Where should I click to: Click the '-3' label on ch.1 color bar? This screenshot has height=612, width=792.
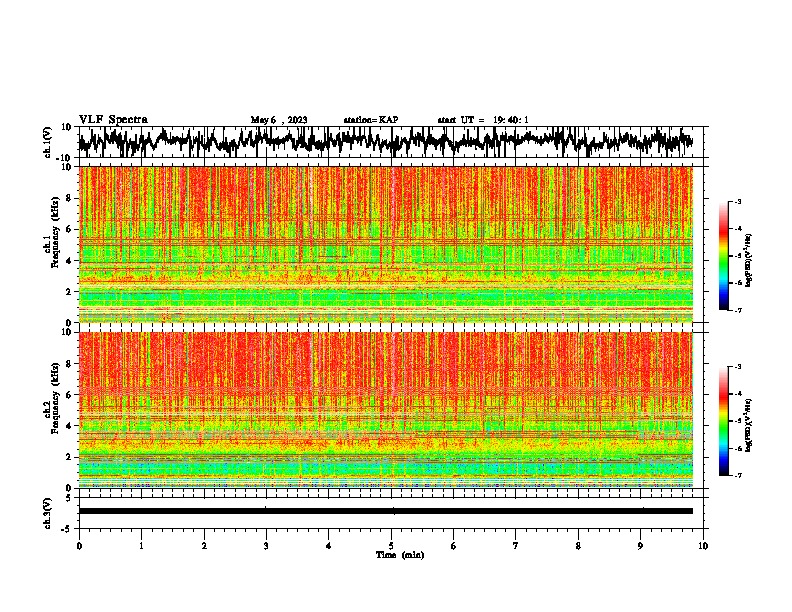click(738, 201)
